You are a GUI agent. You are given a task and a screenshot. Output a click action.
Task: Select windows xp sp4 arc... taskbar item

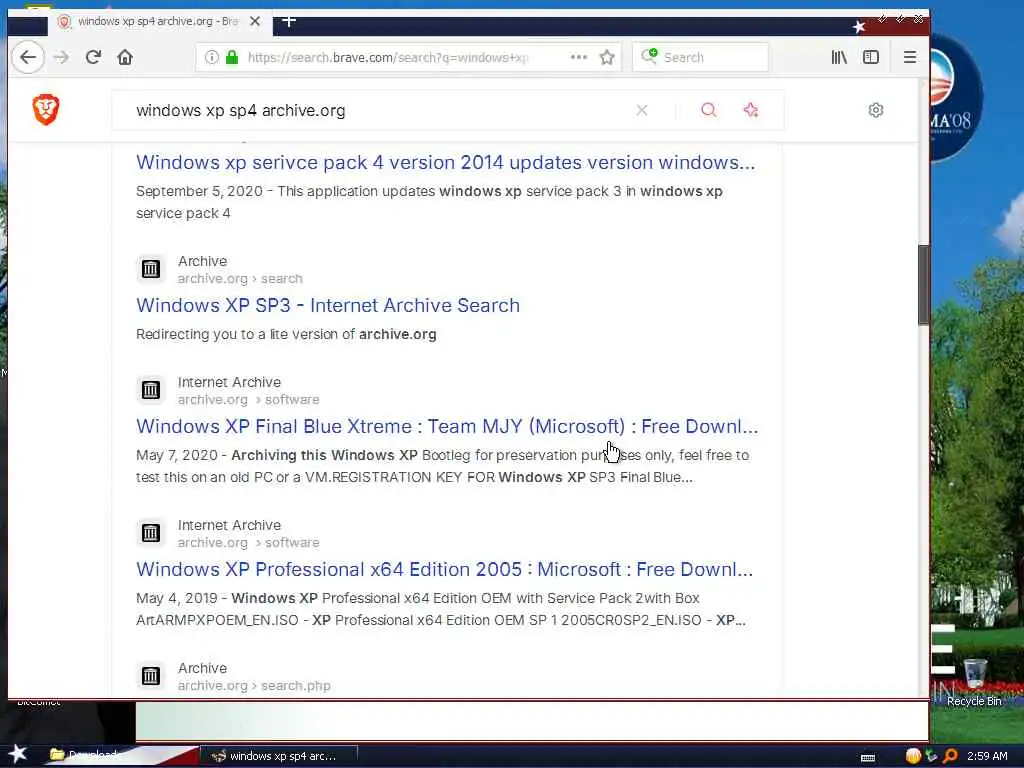point(279,756)
